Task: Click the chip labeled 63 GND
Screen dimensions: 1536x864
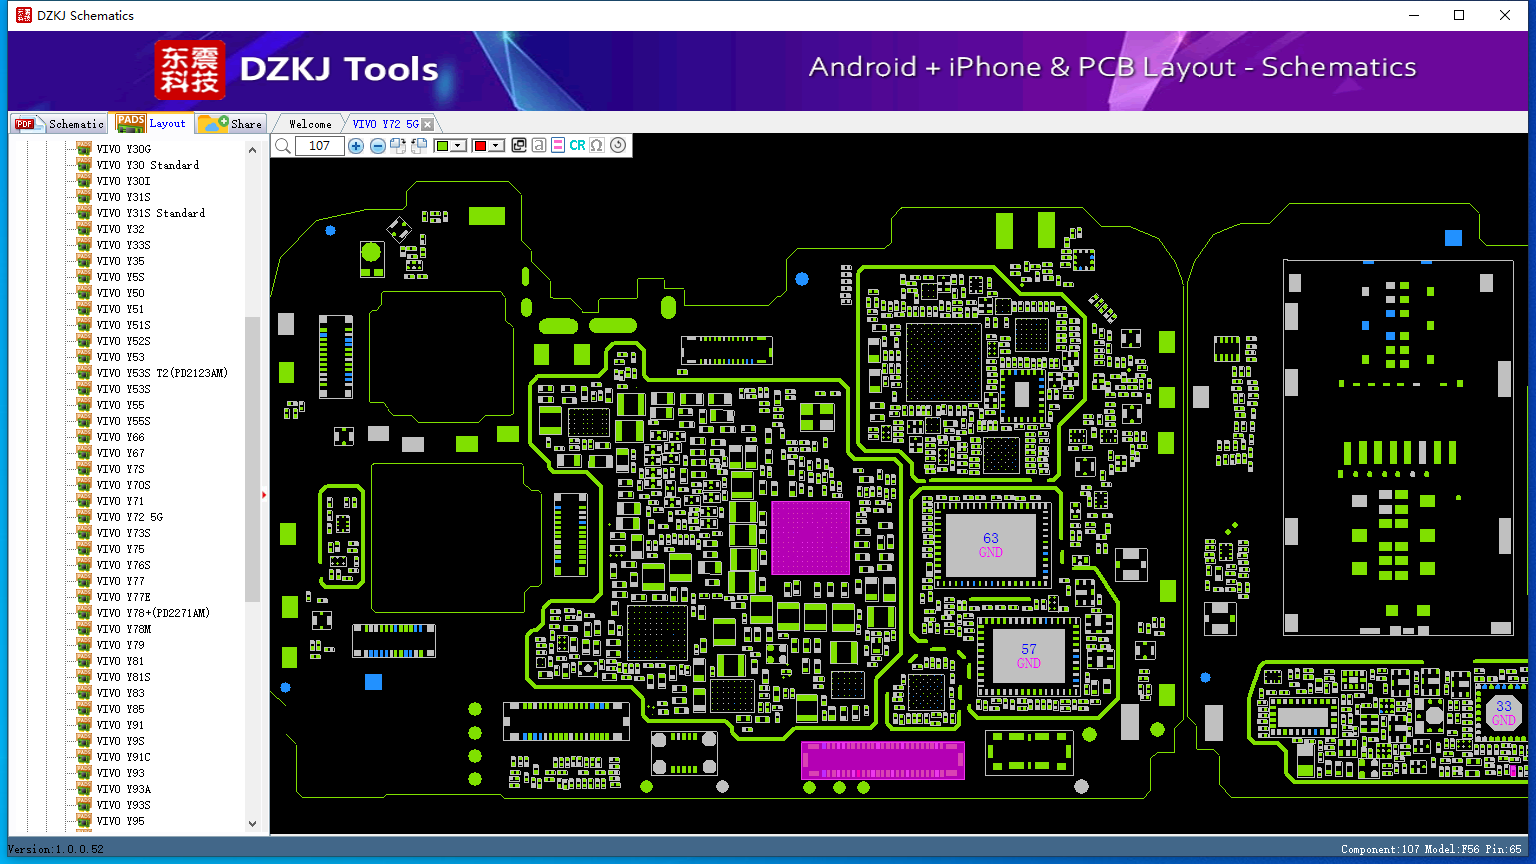Action: pyautogui.click(x=990, y=545)
